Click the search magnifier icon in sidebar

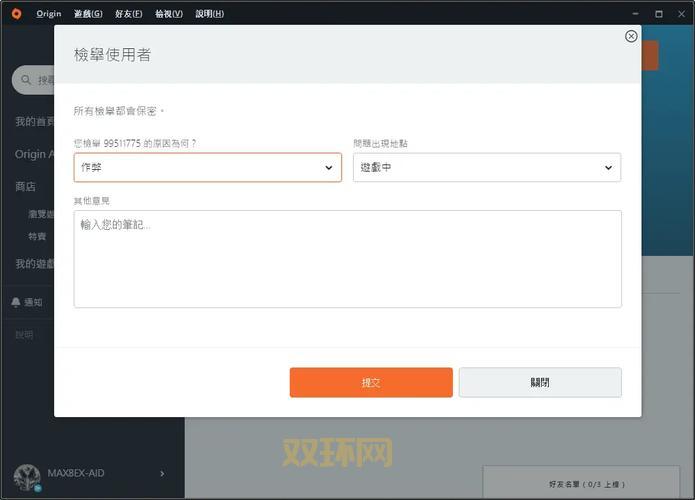[26, 80]
